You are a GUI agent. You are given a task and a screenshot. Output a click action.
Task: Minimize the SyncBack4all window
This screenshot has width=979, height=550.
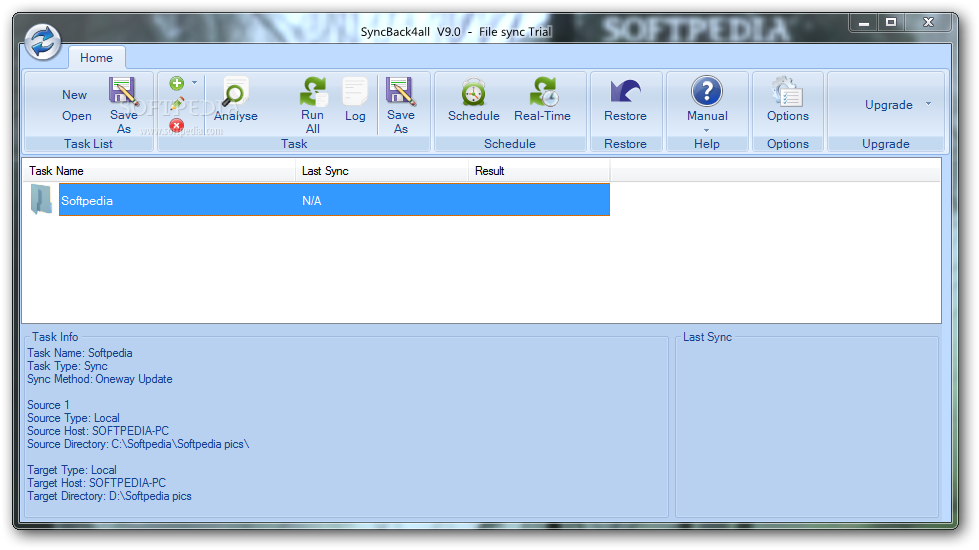(x=864, y=23)
